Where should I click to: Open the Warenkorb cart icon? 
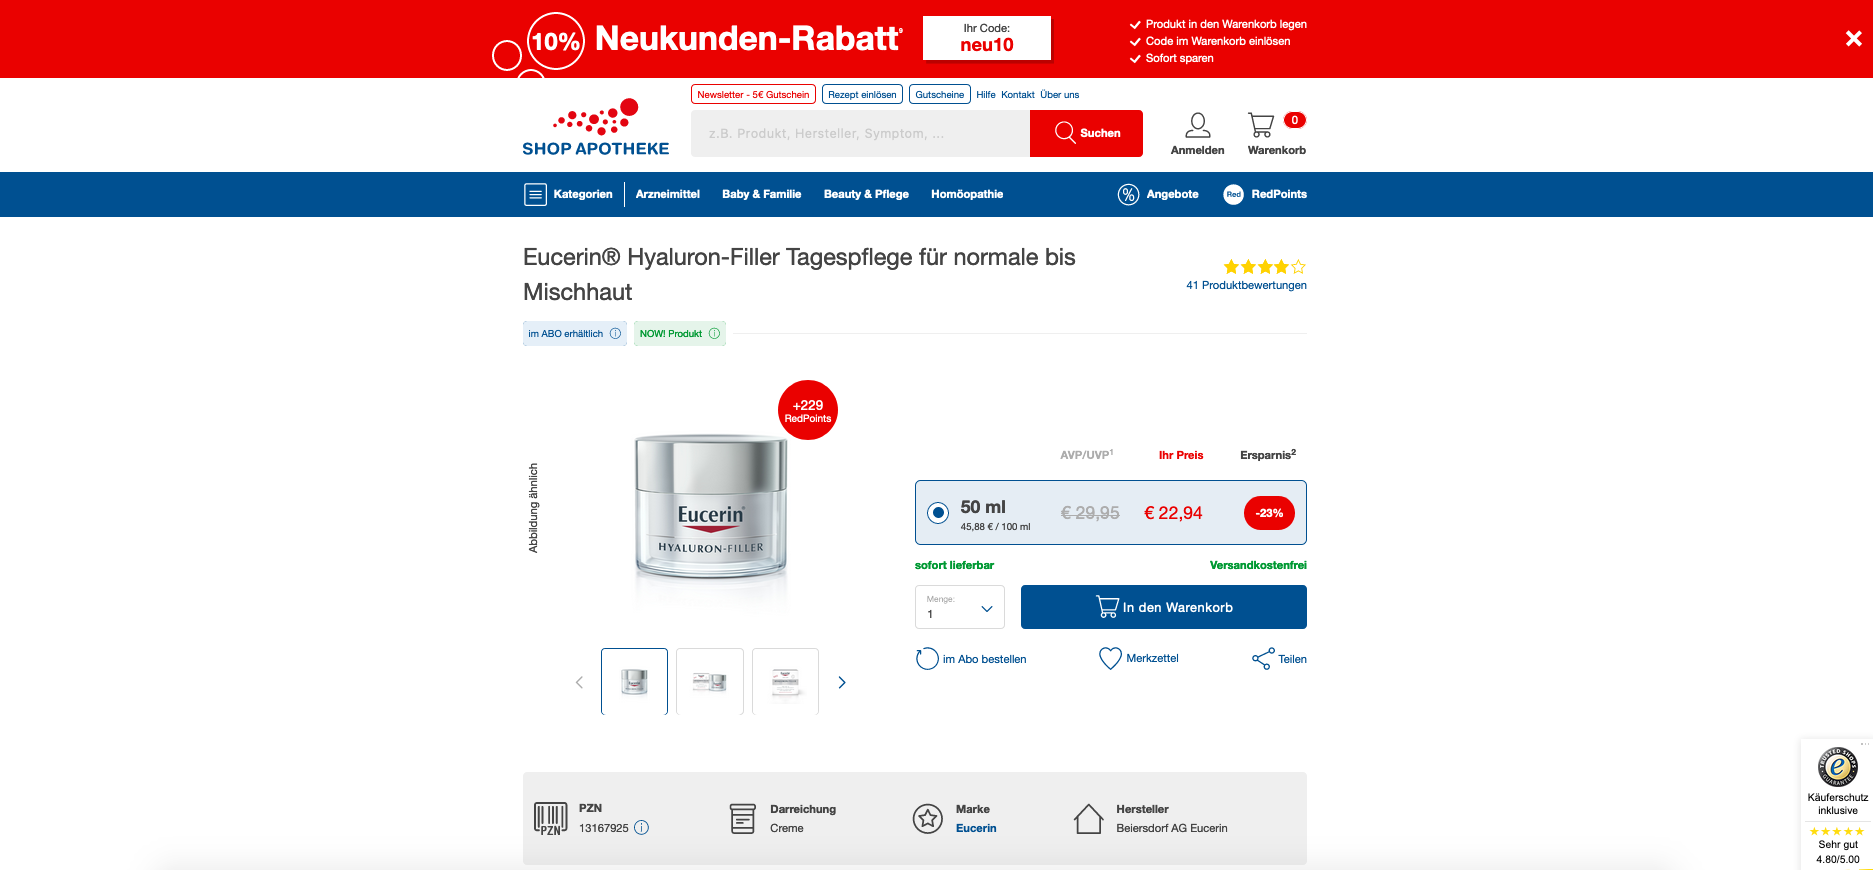[1261, 125]
